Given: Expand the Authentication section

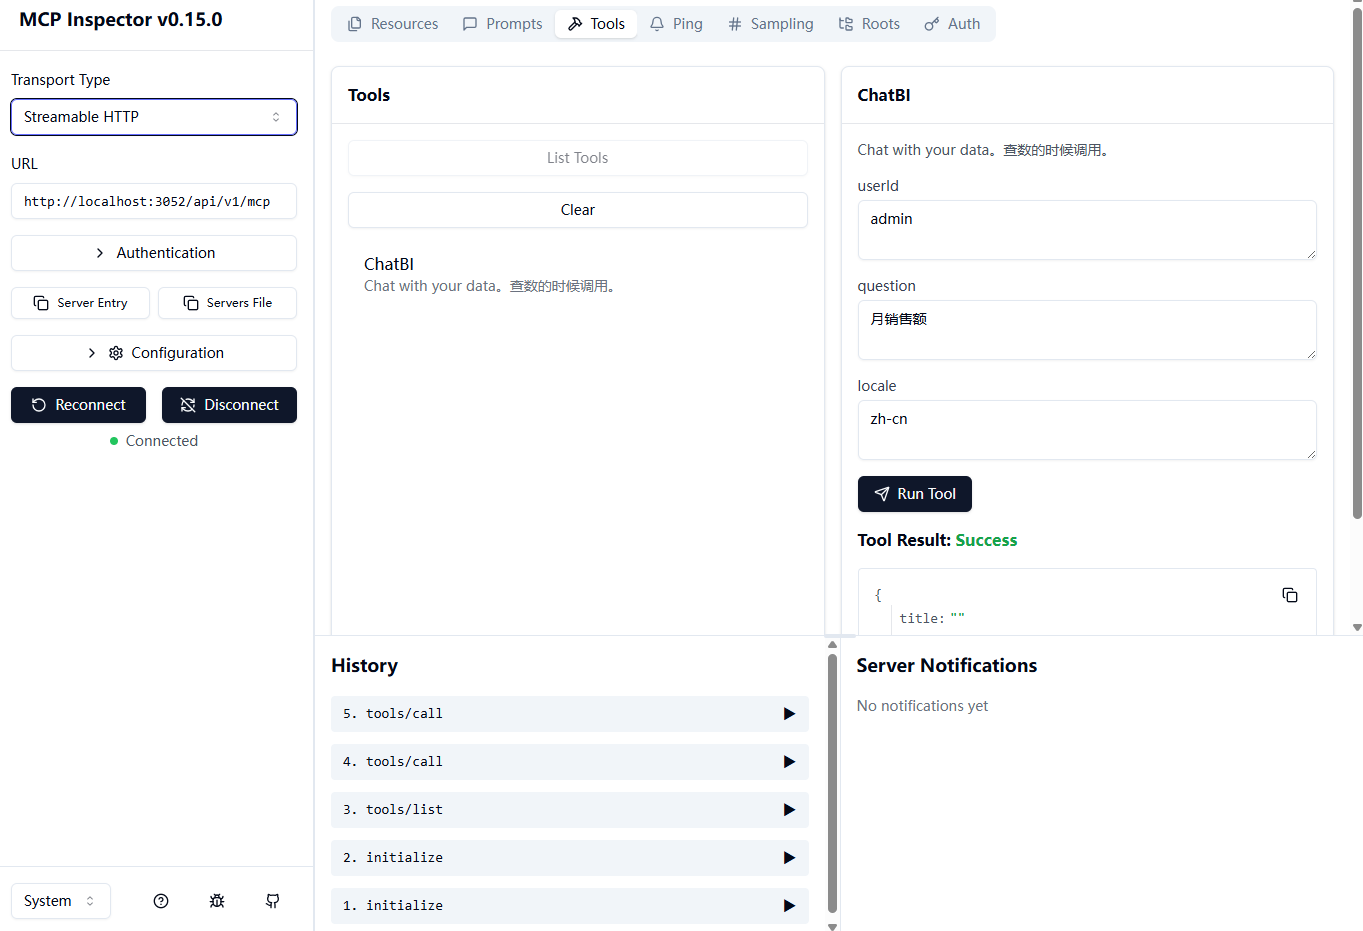Looking at the screenshot, I should pos(154,253).
